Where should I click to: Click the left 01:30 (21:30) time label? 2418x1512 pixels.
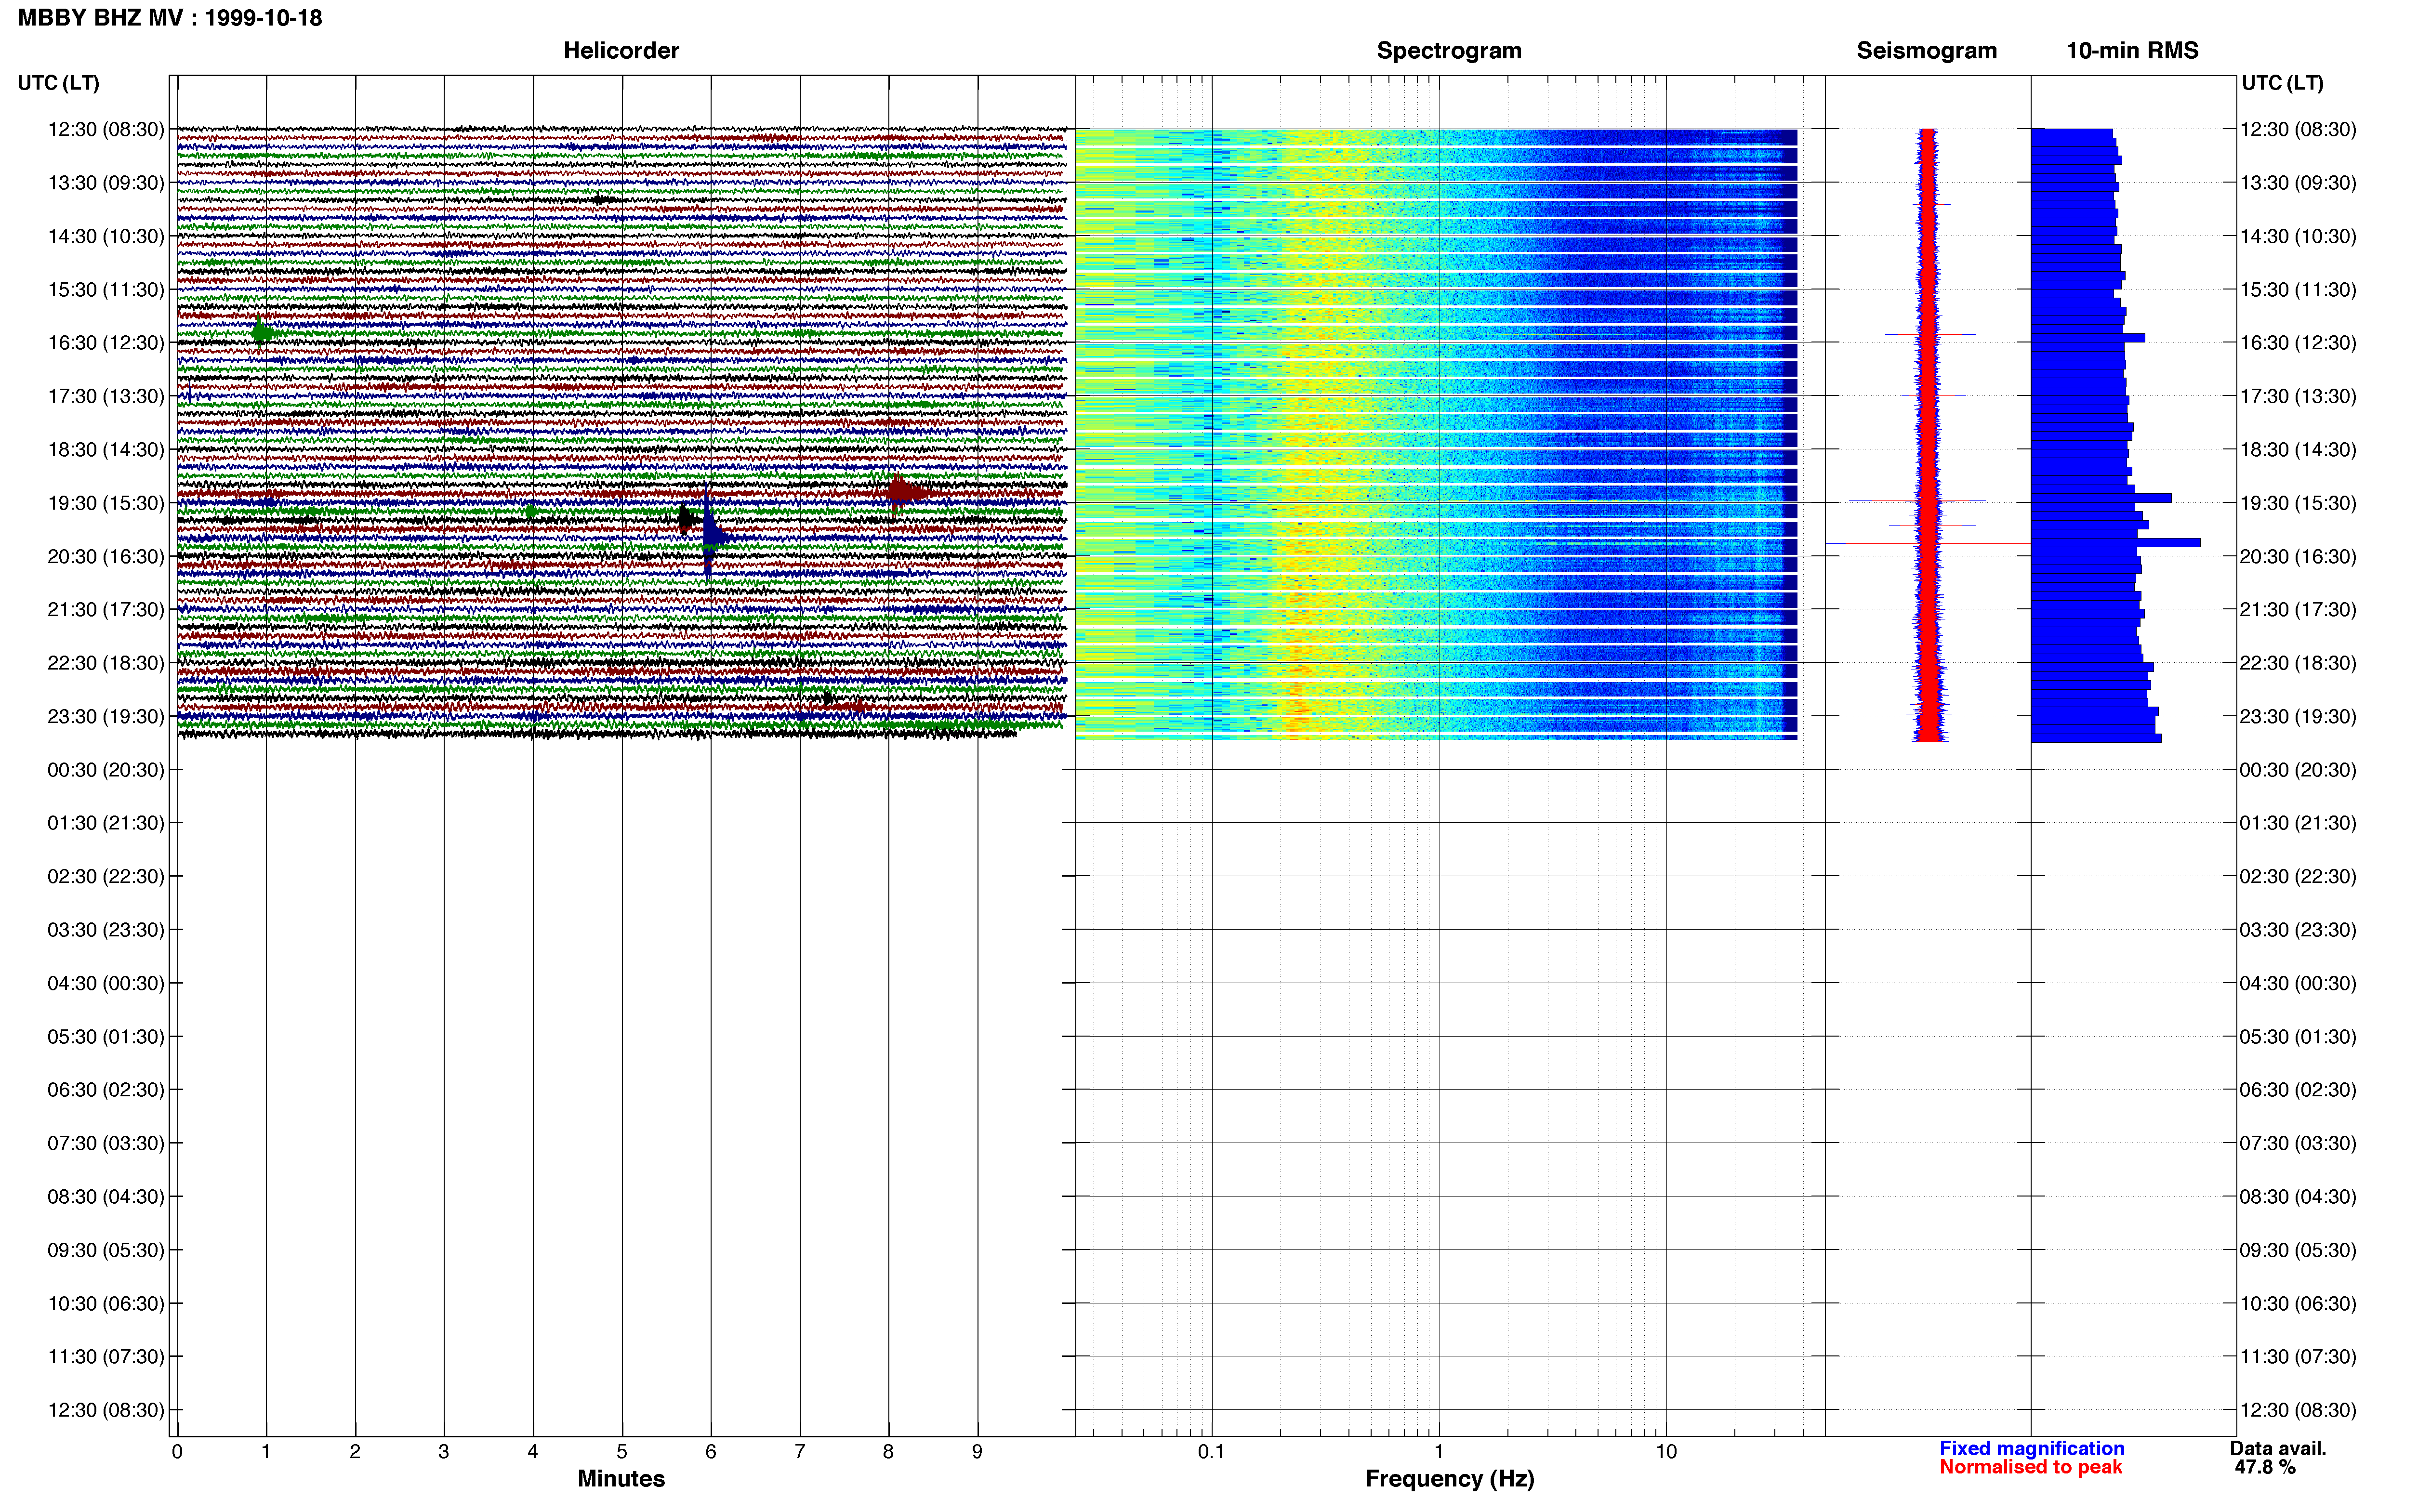point(106,823)
